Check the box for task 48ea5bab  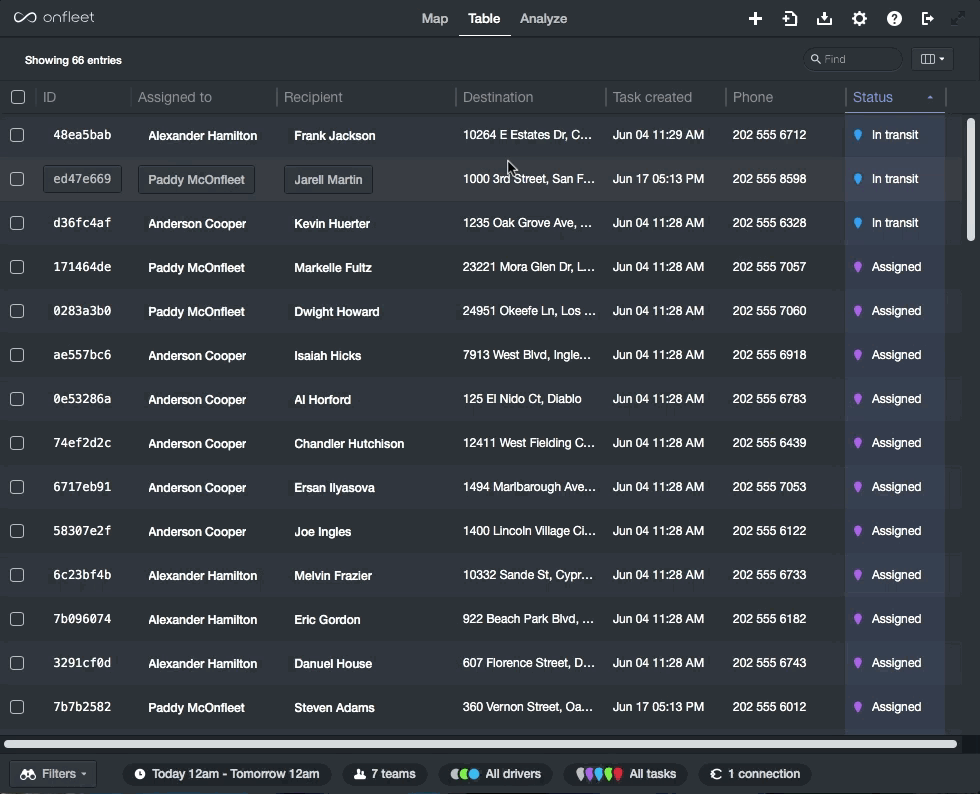click(x=18, y=135)
